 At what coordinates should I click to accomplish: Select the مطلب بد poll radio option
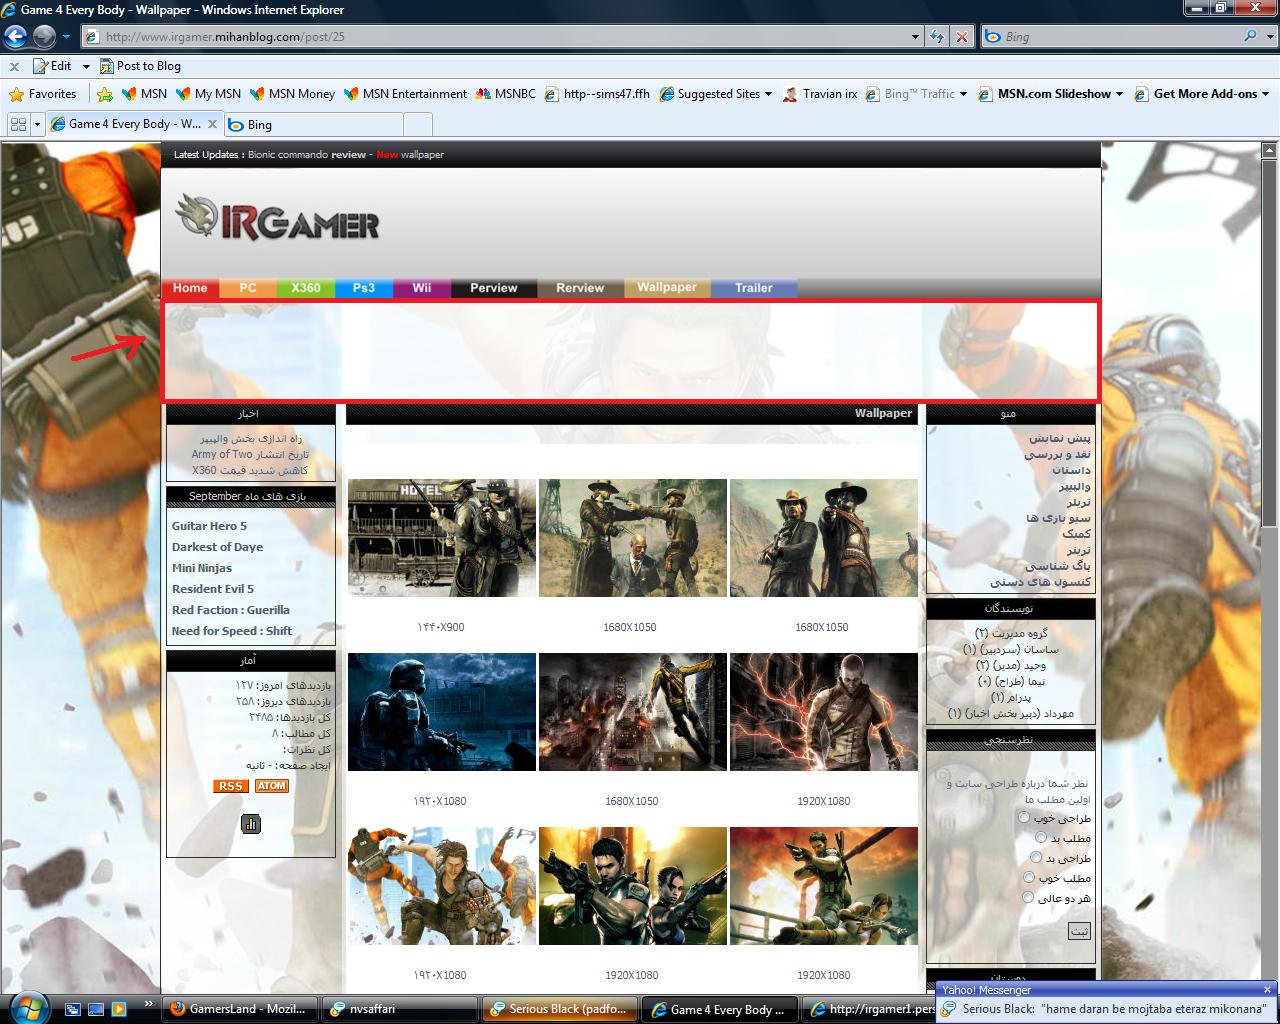[x=1041, y=837]
